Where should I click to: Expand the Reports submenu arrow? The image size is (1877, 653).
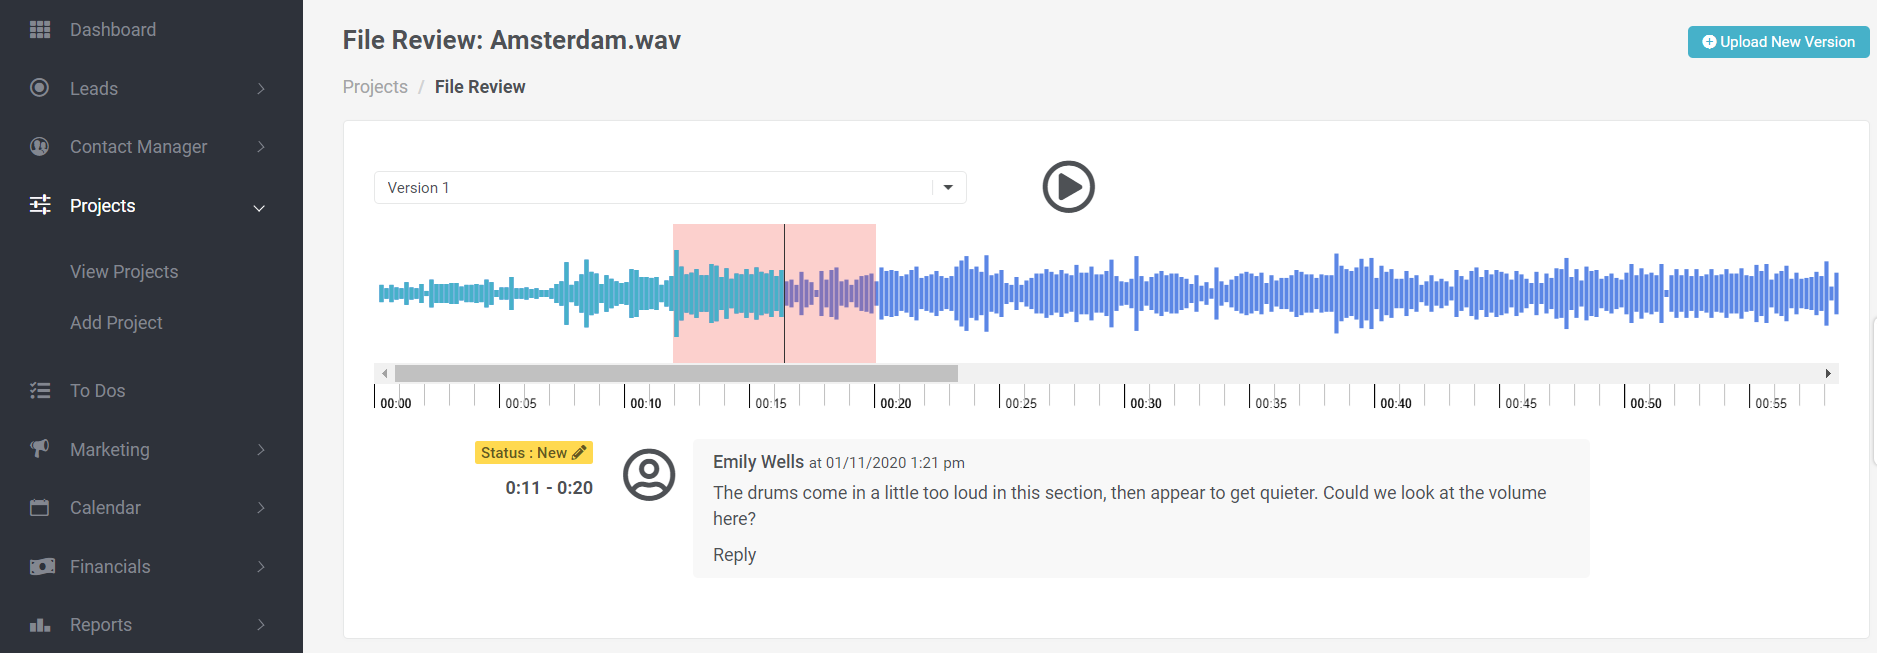point(261,625)
